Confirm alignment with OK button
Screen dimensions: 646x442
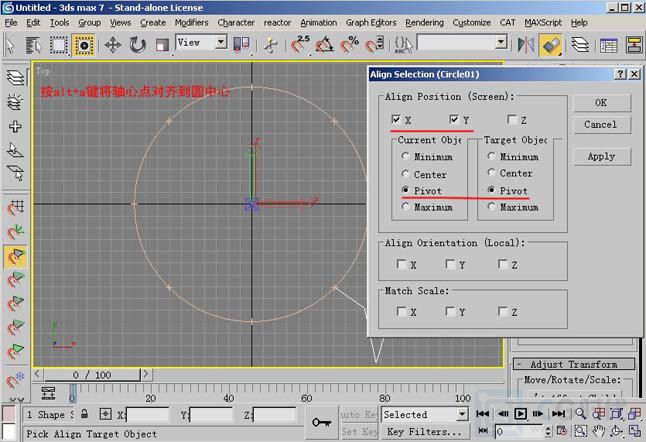[602, 103]
